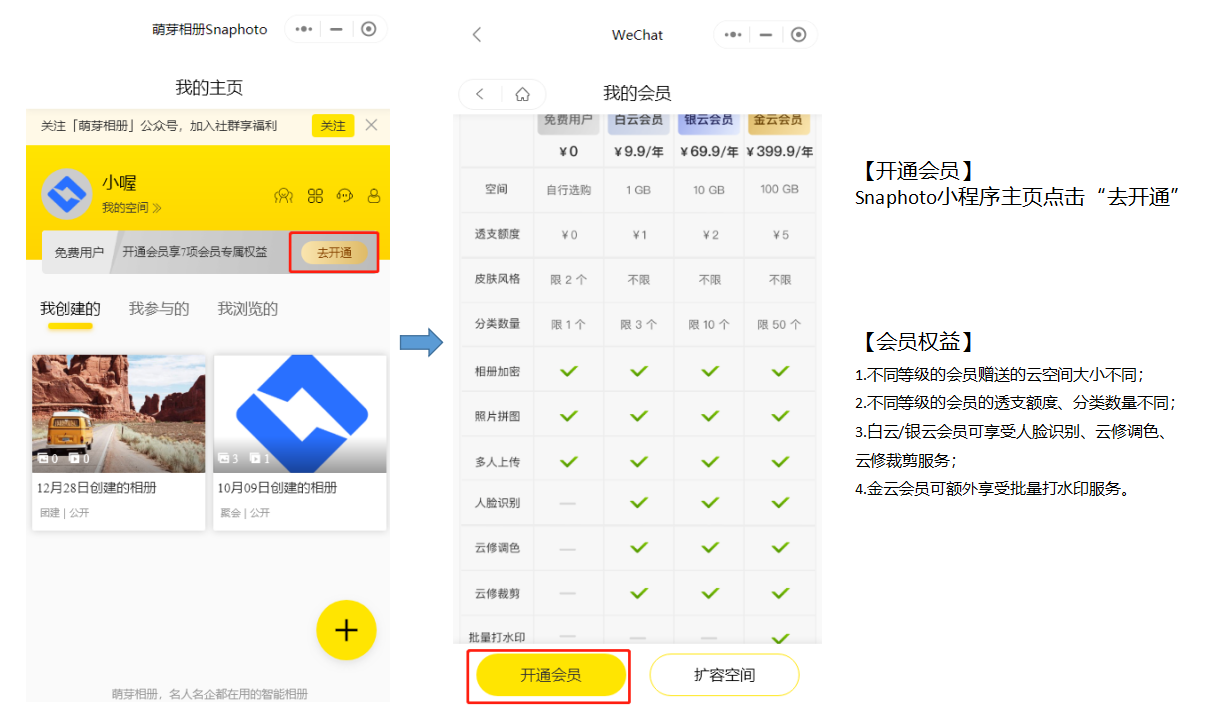The height and width of the screenshot is (715, 1212).
Task: Tap the 小喔 profile avatar
Action: pyautogui.click(x=67, y=194)
